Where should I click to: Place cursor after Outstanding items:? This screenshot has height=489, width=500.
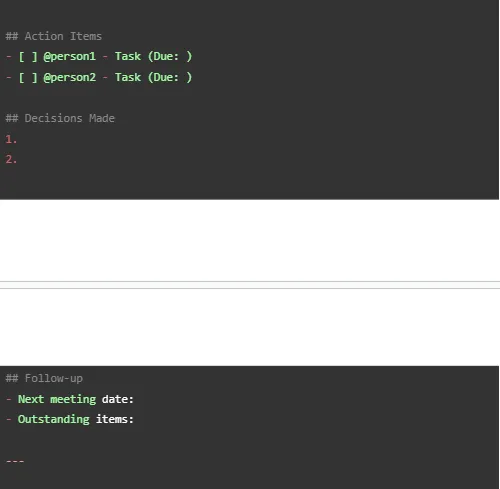(x=135, y=419)
